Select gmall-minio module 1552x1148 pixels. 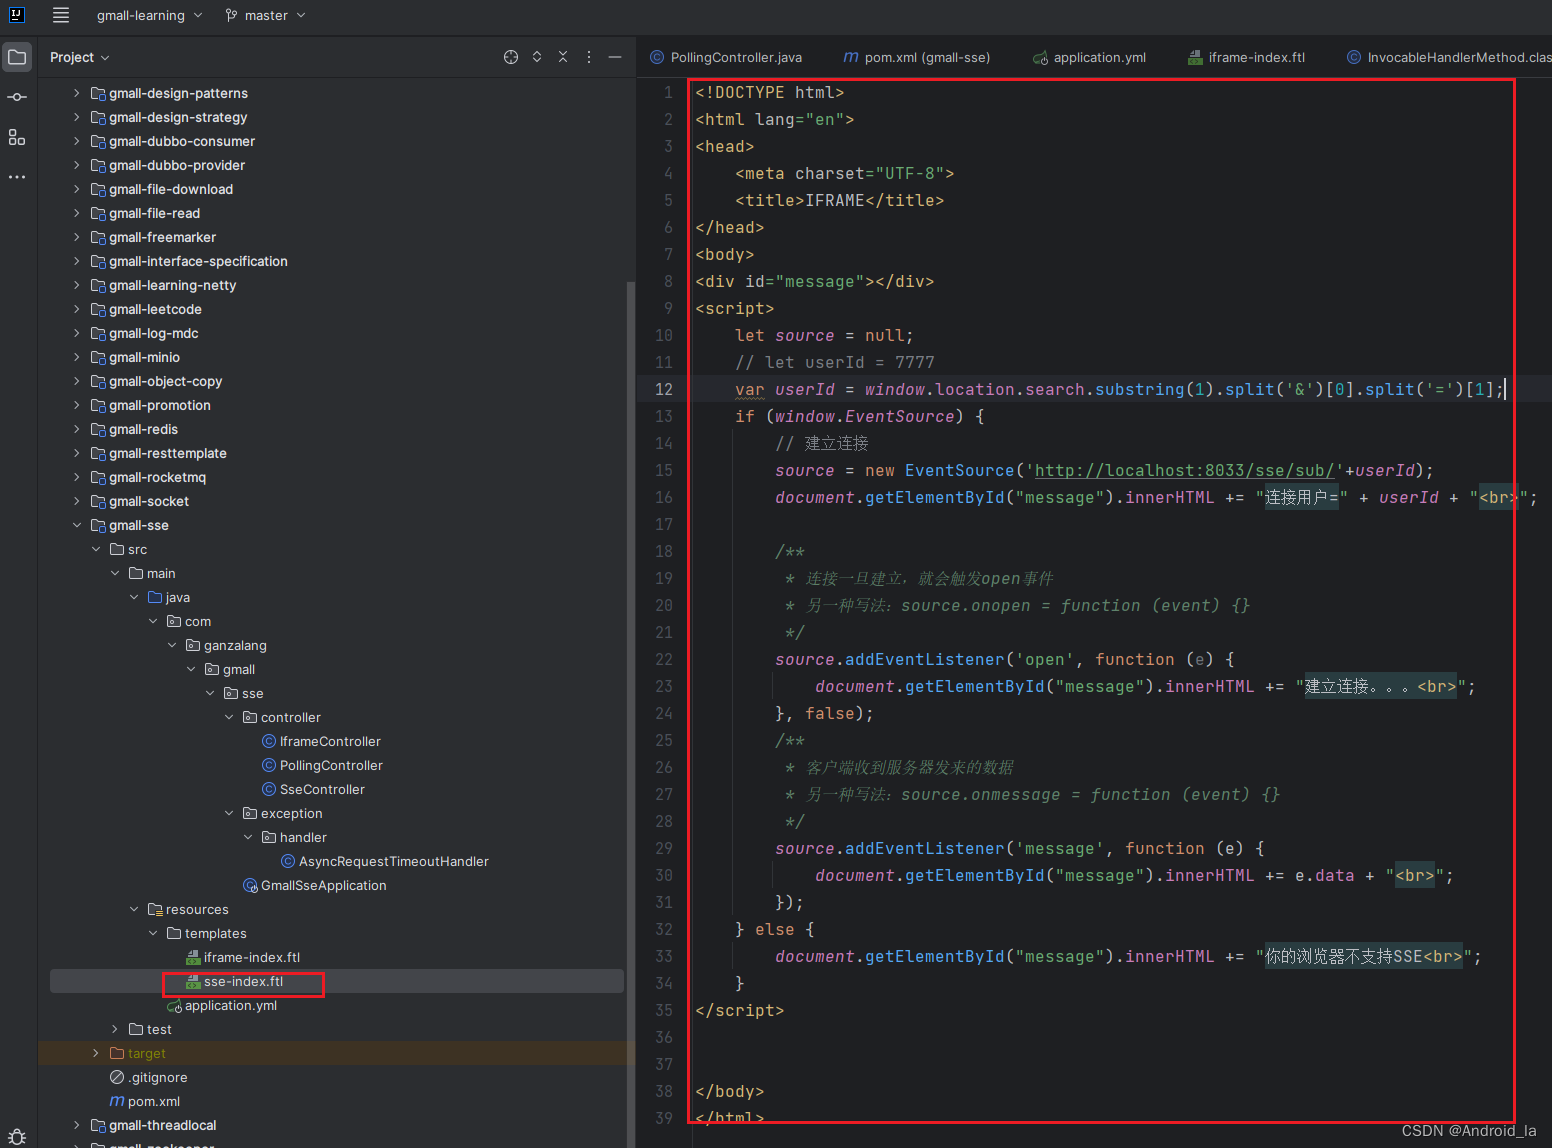(x=144, y=357)
